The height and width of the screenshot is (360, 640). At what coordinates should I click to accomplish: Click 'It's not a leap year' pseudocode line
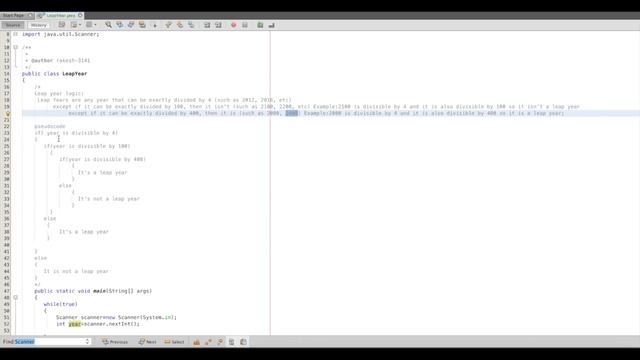tap(109, 199)
